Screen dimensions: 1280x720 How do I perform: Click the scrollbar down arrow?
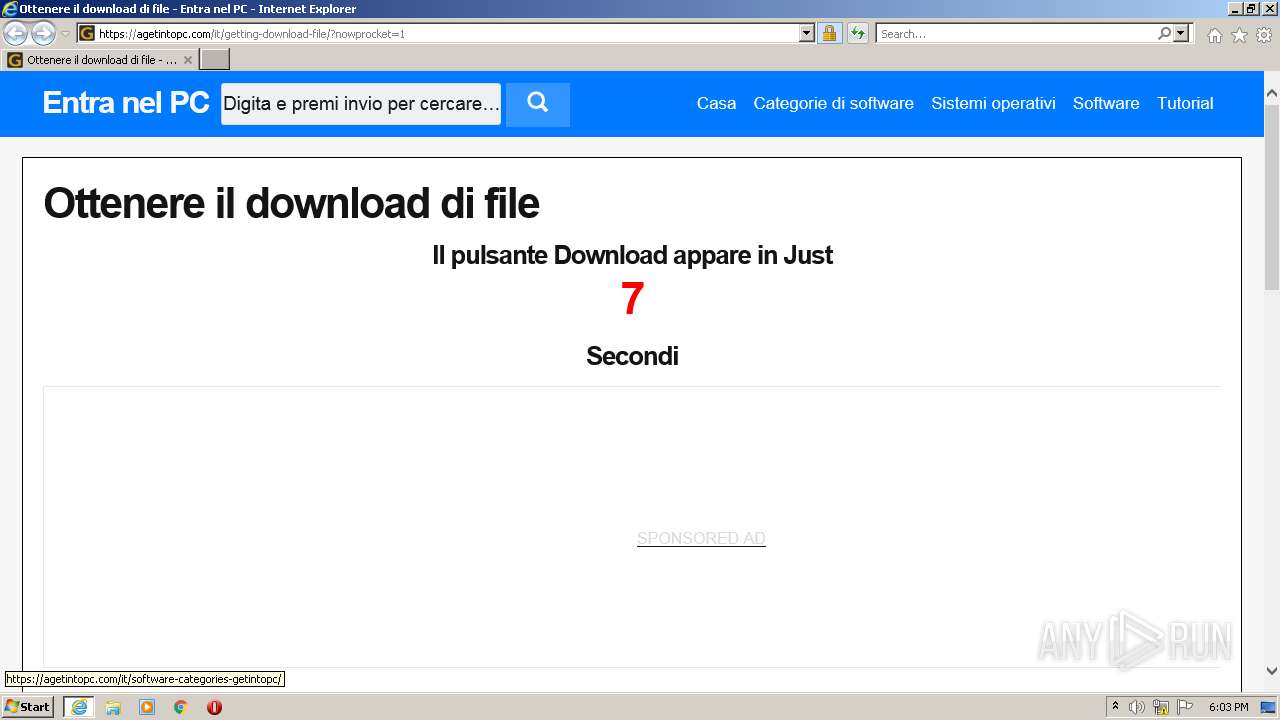click(1272, 671)
